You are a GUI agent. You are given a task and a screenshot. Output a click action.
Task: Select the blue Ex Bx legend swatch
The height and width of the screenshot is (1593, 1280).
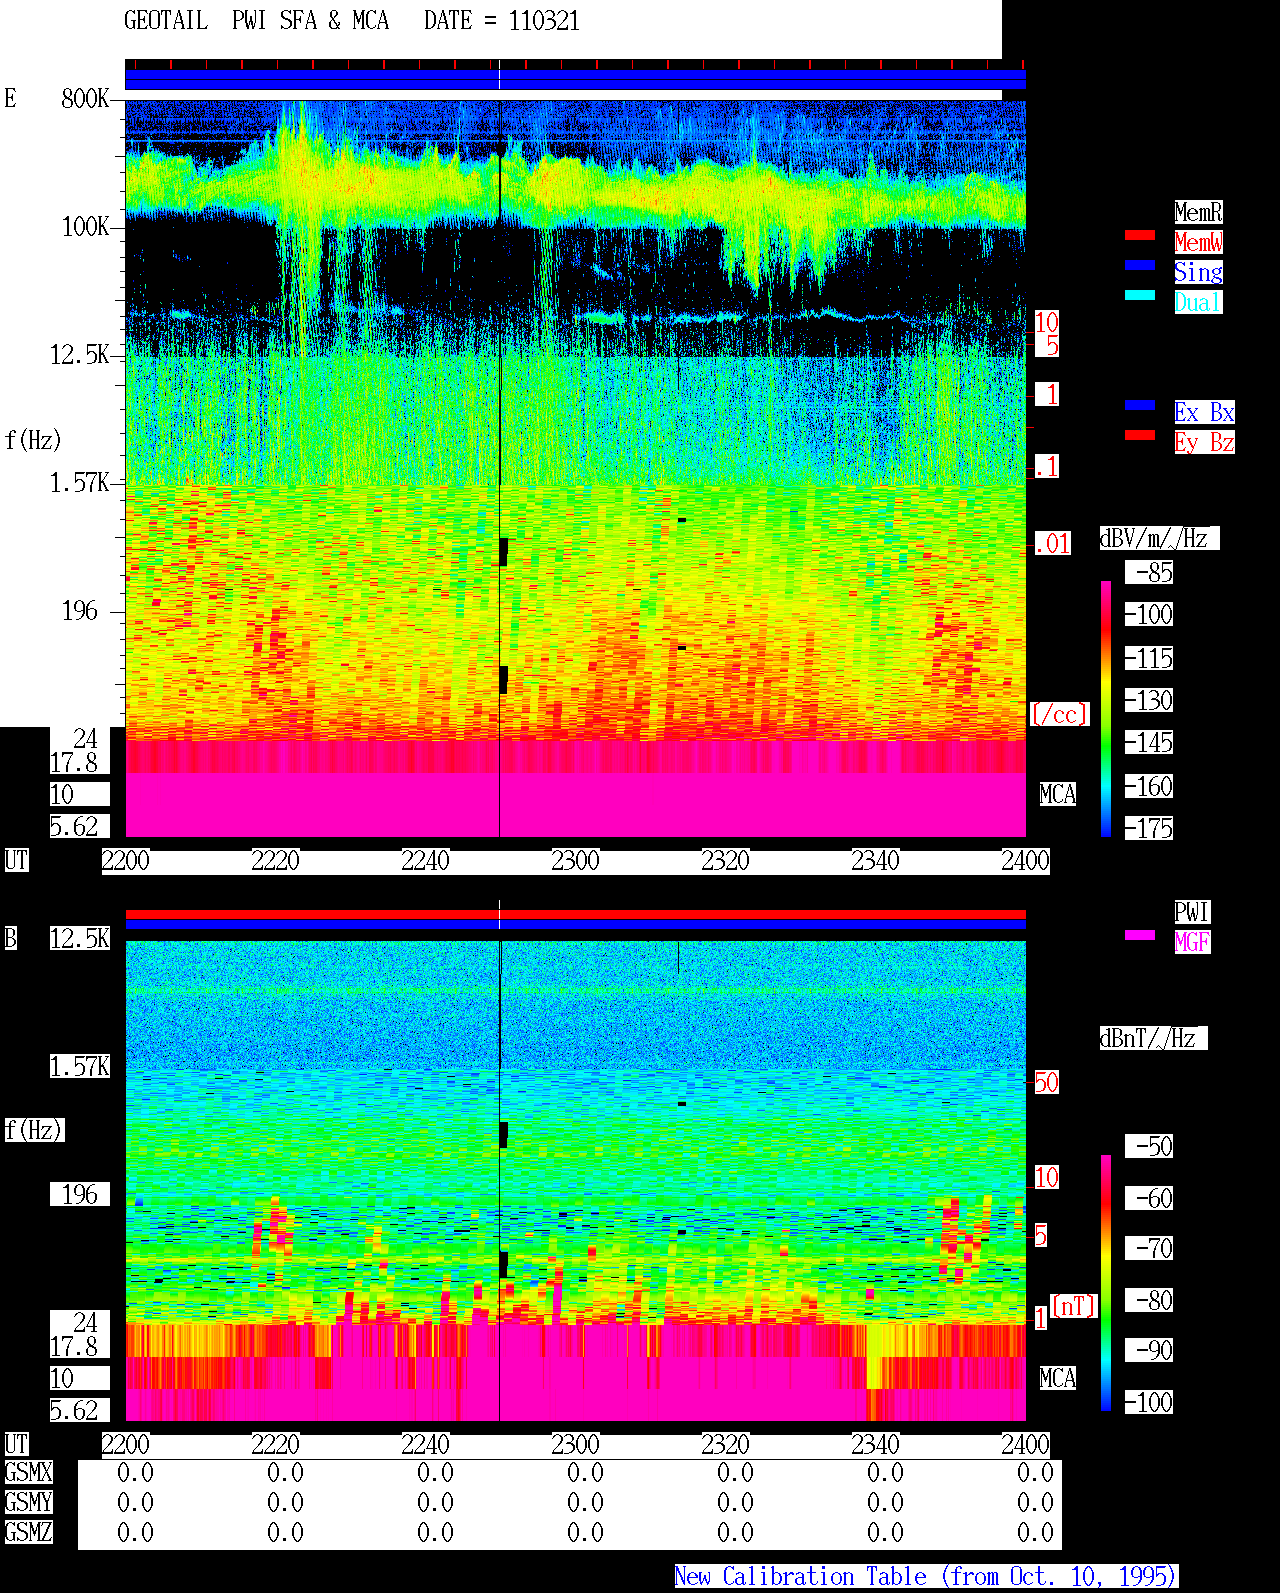[x=1140, y=405]
